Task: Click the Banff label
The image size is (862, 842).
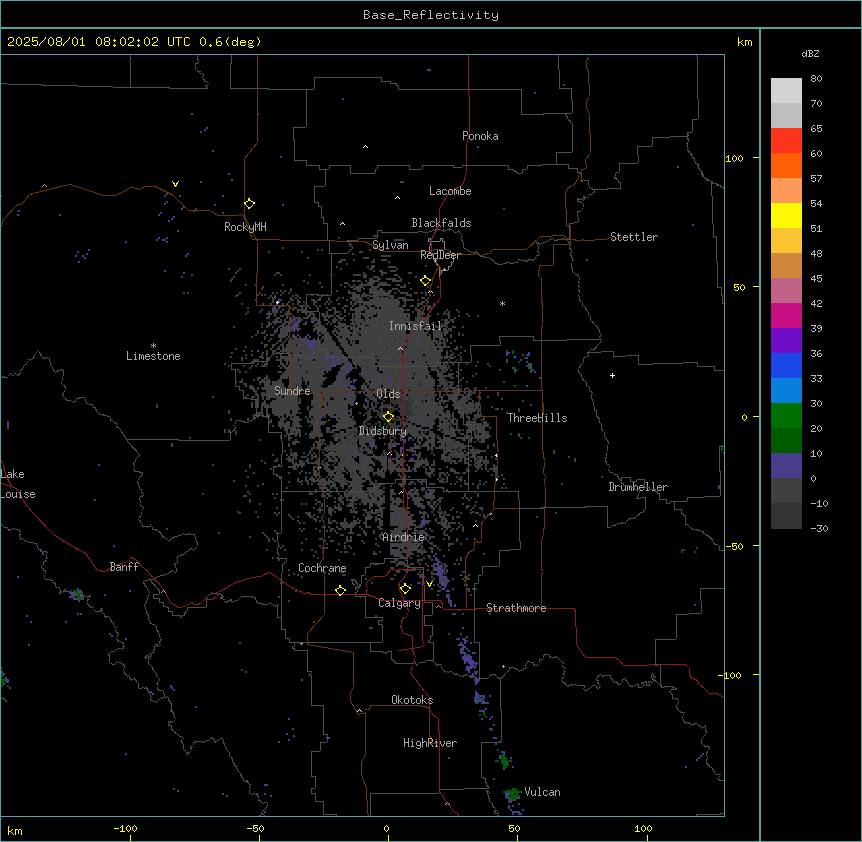Action: tap(124, 567)
